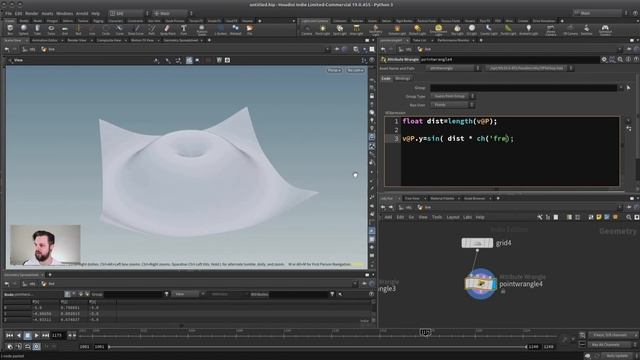
Task: Toggle the display flag on pointwrangle4 node
Action: (x=493, y=284)
